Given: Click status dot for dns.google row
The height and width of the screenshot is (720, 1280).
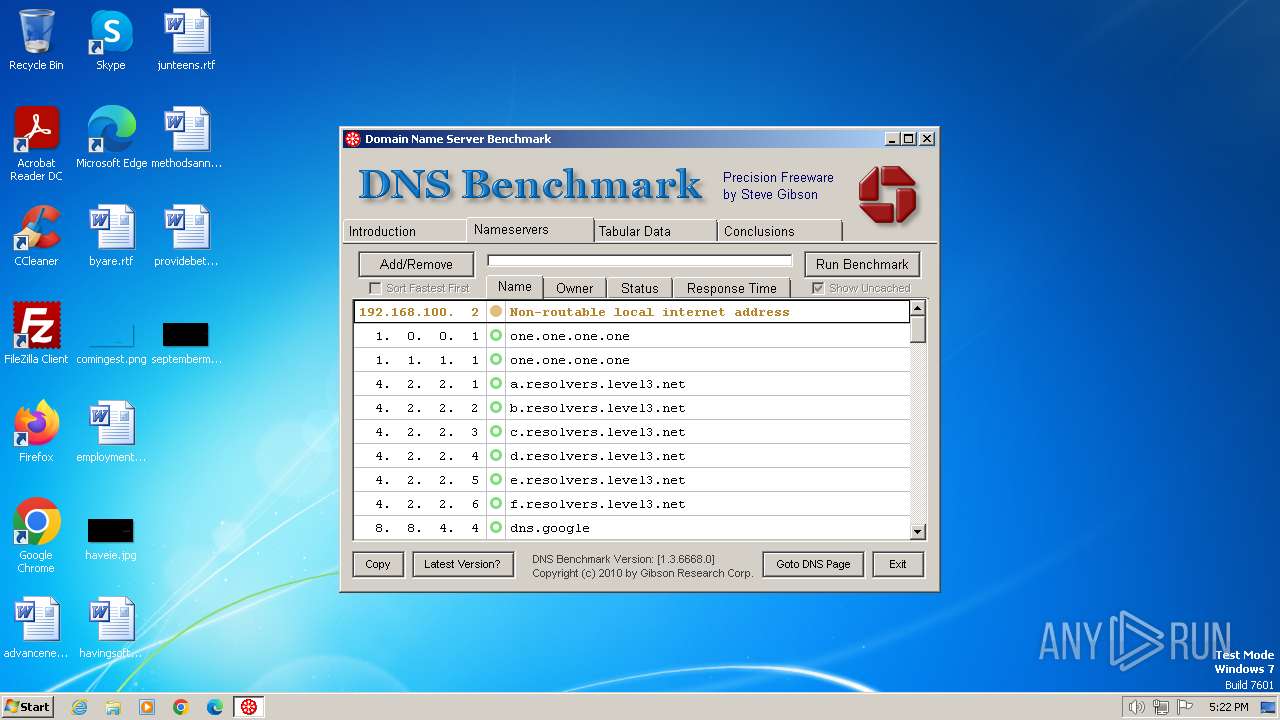Looking at the screenshot, I should point(496,528).
